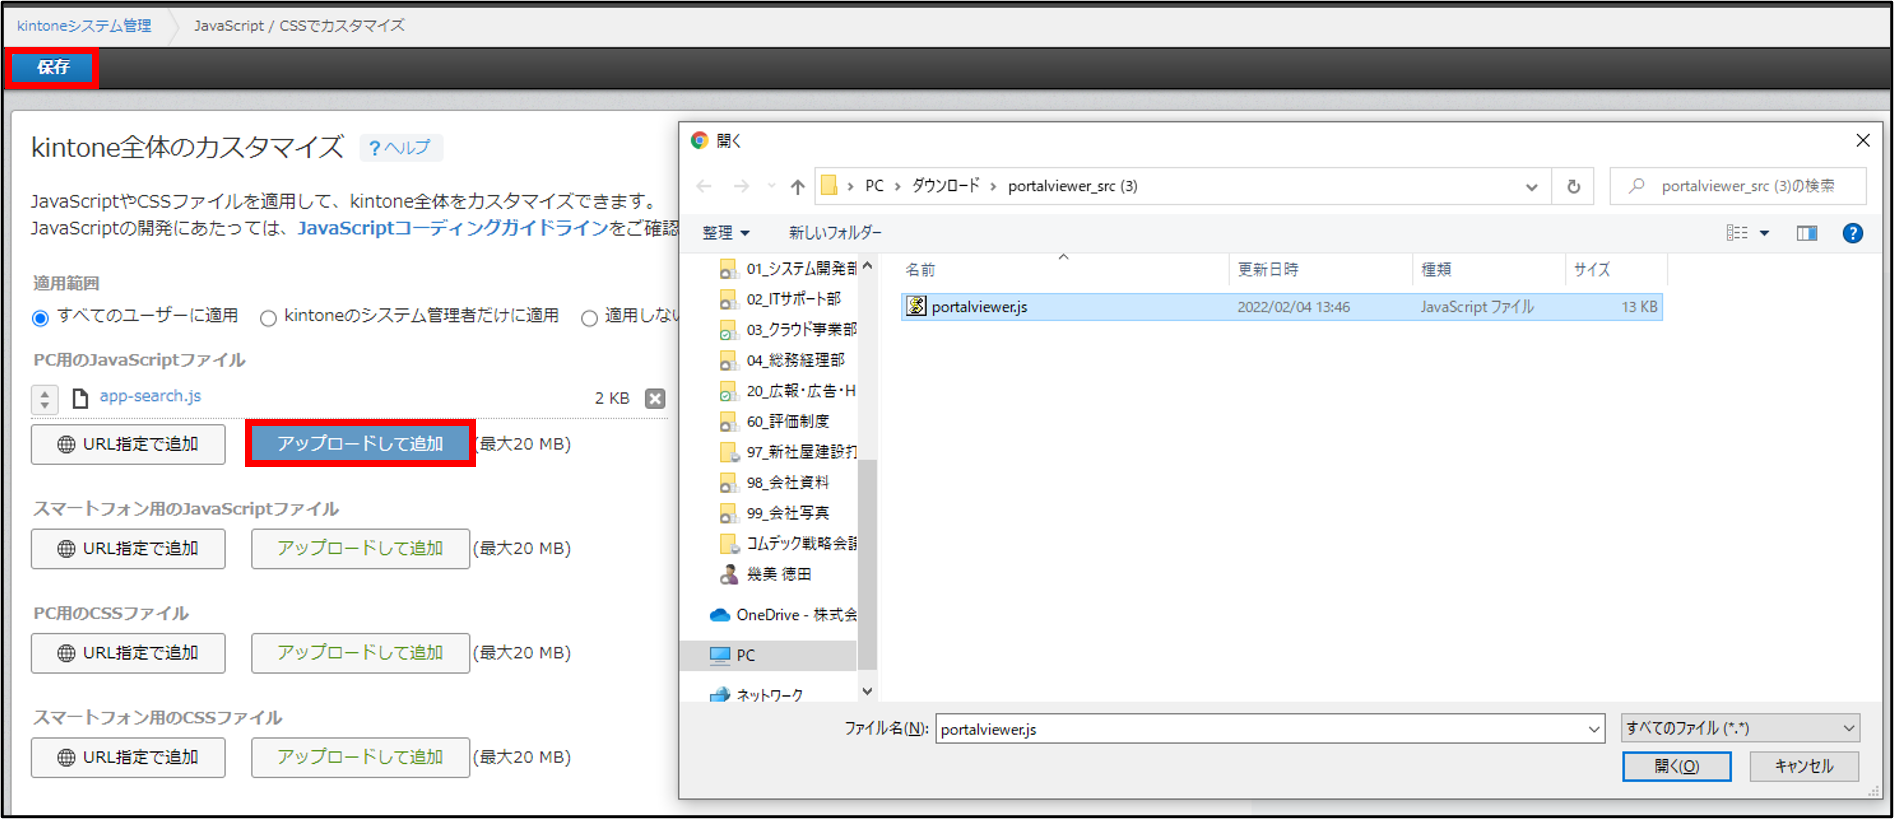This screenshot has width=1894, height=819.
Task: Click アップロードして追加 under スマートフォン用のJavaScriptファイル
Action: pos(360,548)
